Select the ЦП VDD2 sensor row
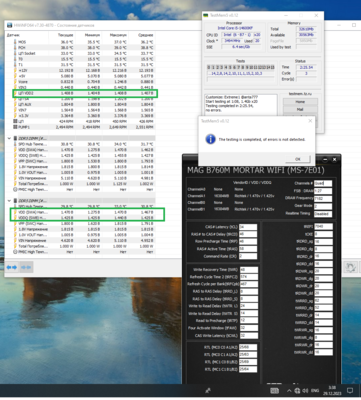The image size is (361, 400). tap(84, 93)
